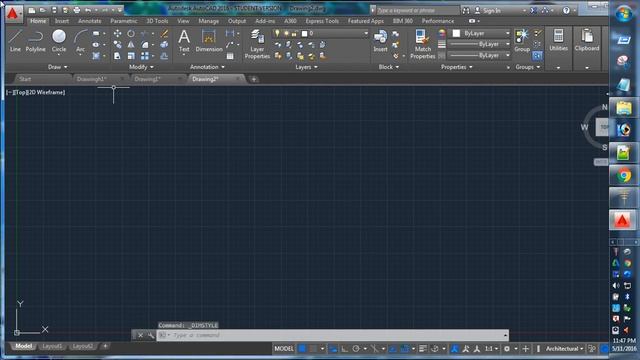The width and height of the screenshot is (640, 360).
Task: Switch to the Insert ribbon tab
Action: pyautogui.click(x=62, y=21)
